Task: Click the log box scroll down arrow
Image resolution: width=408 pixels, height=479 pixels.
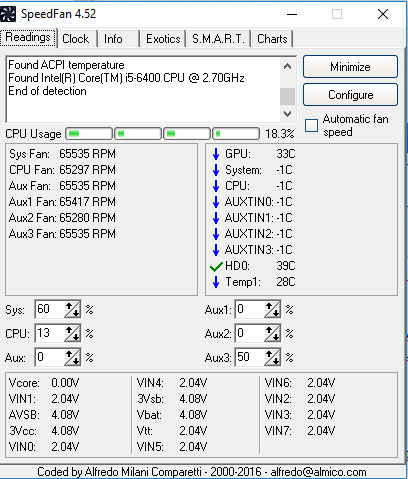Action: point(287,114)
